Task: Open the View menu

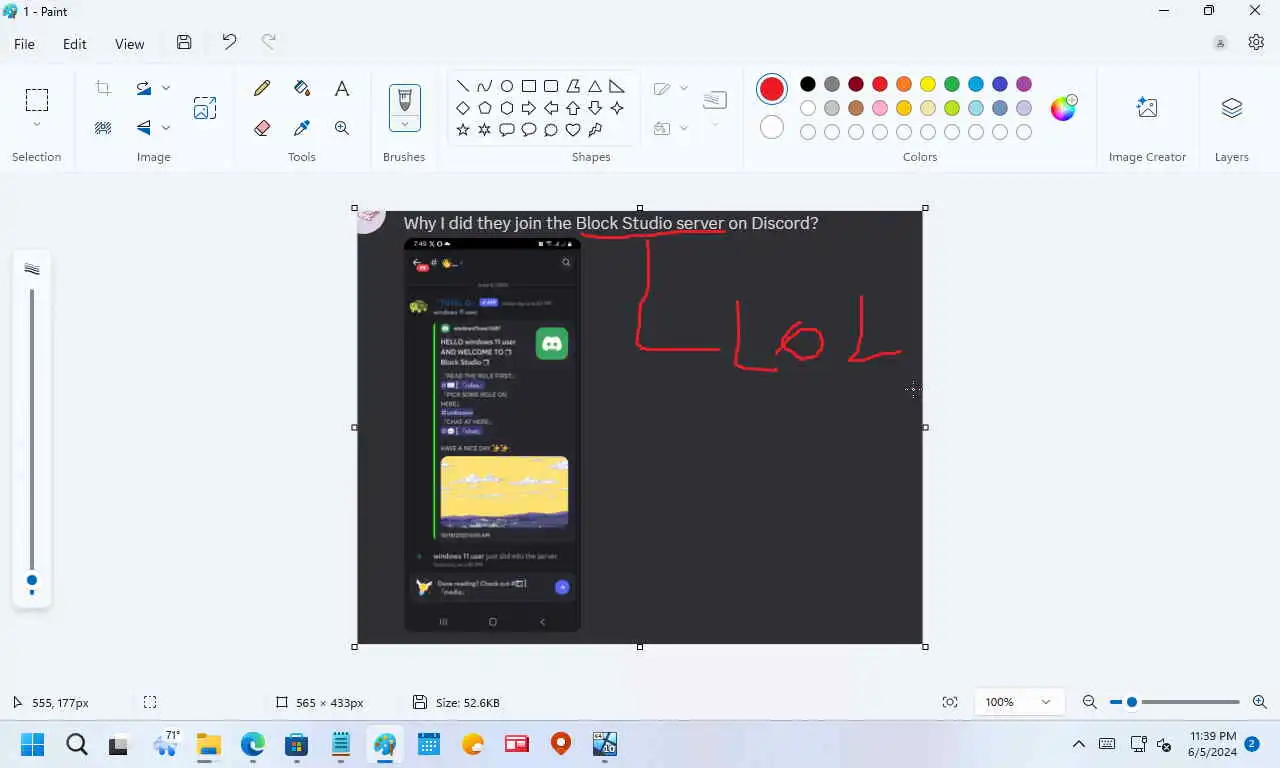Action: point(130,44)
